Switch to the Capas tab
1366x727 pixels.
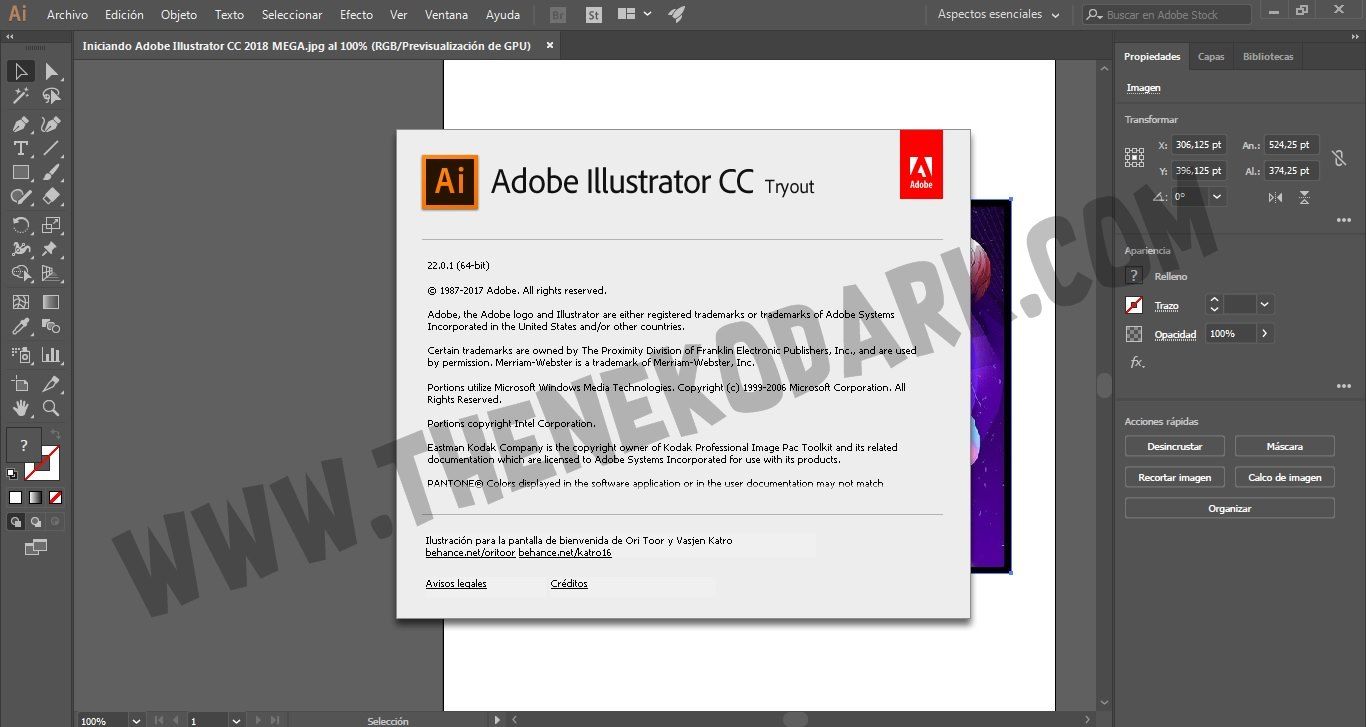click(x=1211, y=57)
